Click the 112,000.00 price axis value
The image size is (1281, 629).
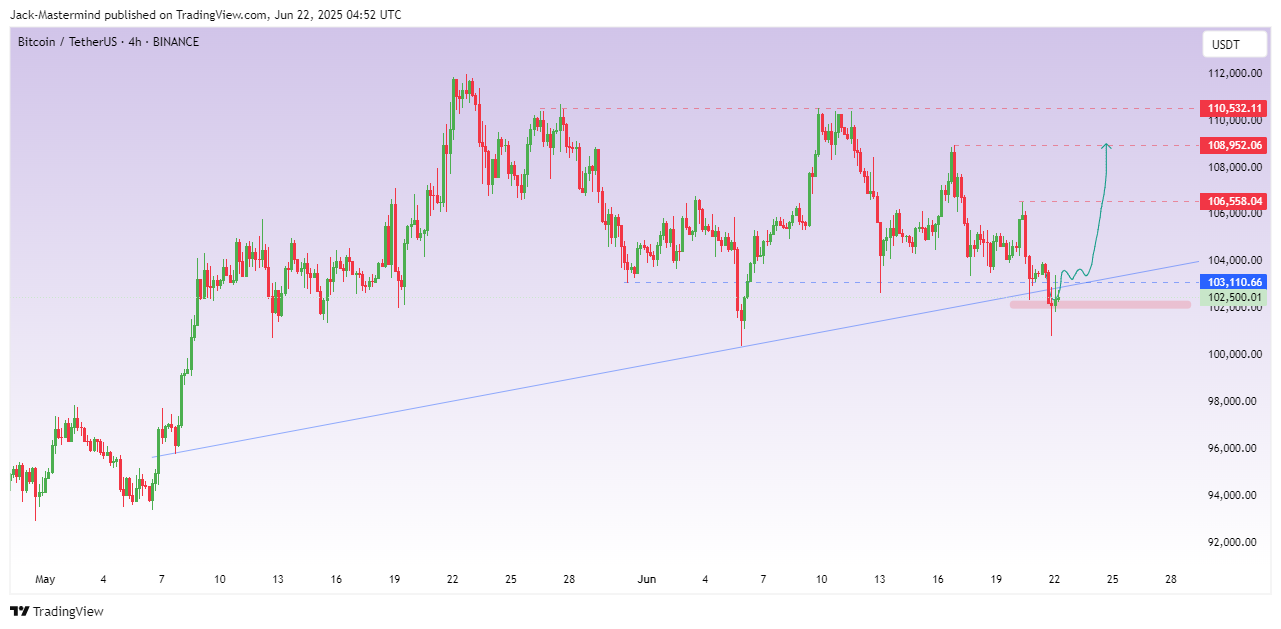coord(1236,74)
